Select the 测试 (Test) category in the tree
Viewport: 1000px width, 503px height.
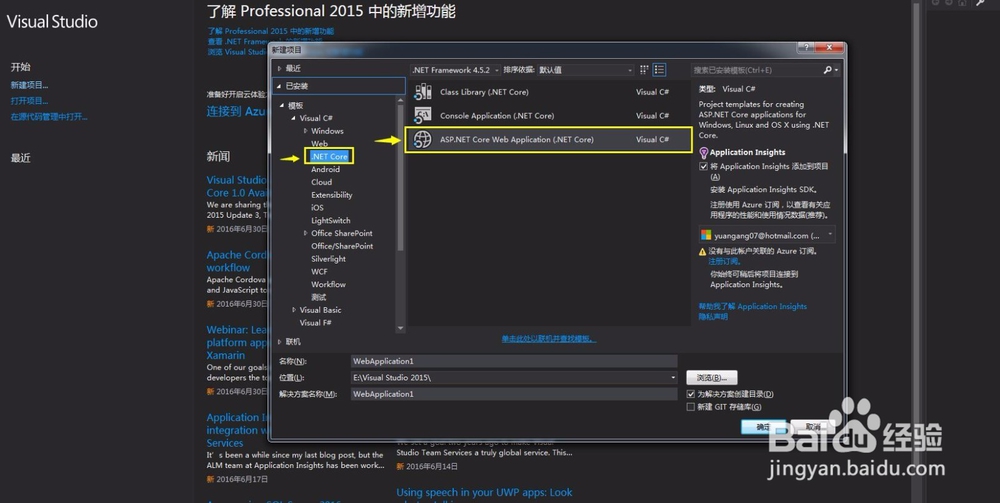318,297
